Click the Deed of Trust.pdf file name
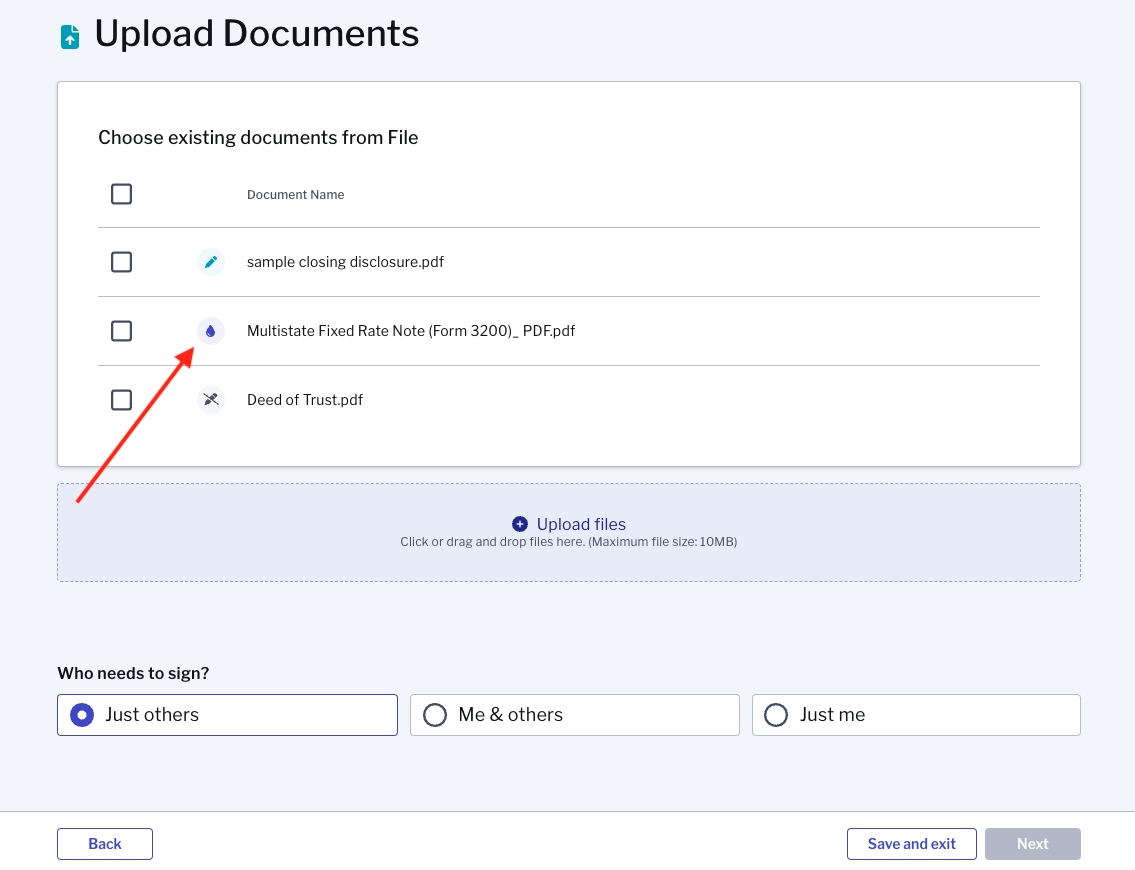This screenshot has width=1135, height=870. tap(305, 400)
